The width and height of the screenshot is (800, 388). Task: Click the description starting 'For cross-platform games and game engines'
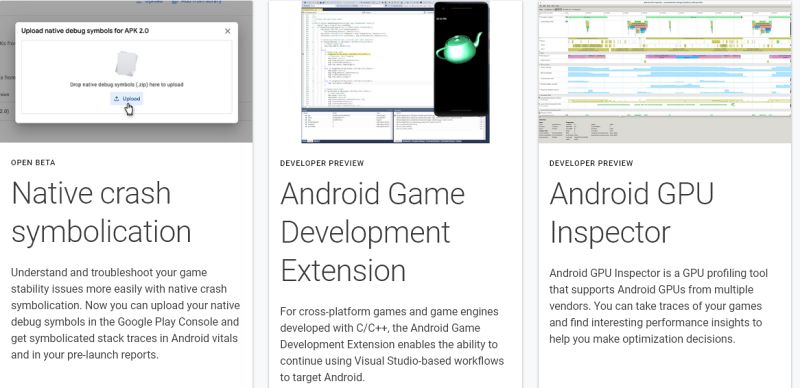[x=392, y=344]
